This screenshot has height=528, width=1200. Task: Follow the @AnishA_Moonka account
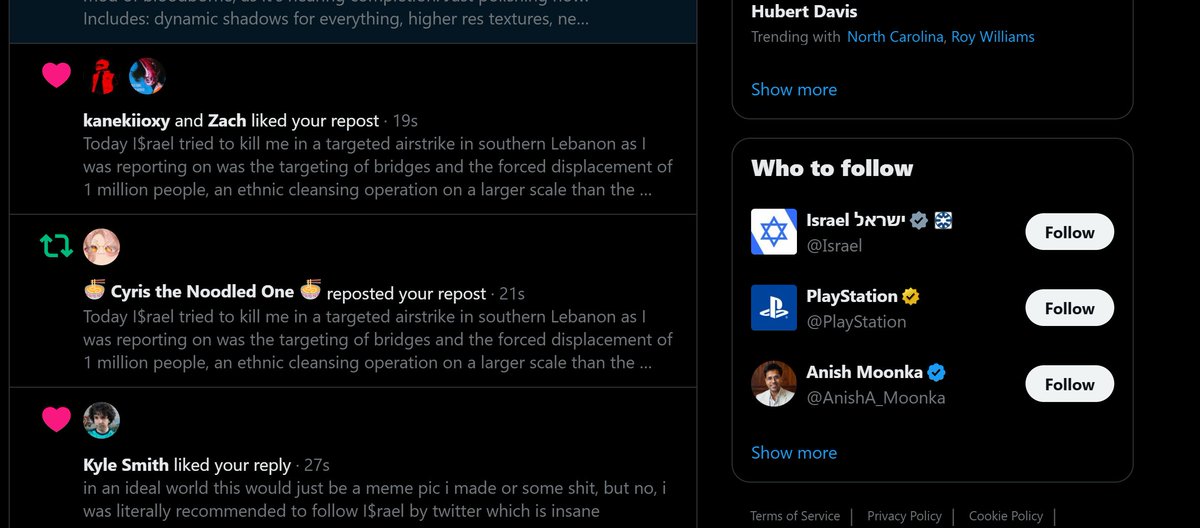point(1069,384)
